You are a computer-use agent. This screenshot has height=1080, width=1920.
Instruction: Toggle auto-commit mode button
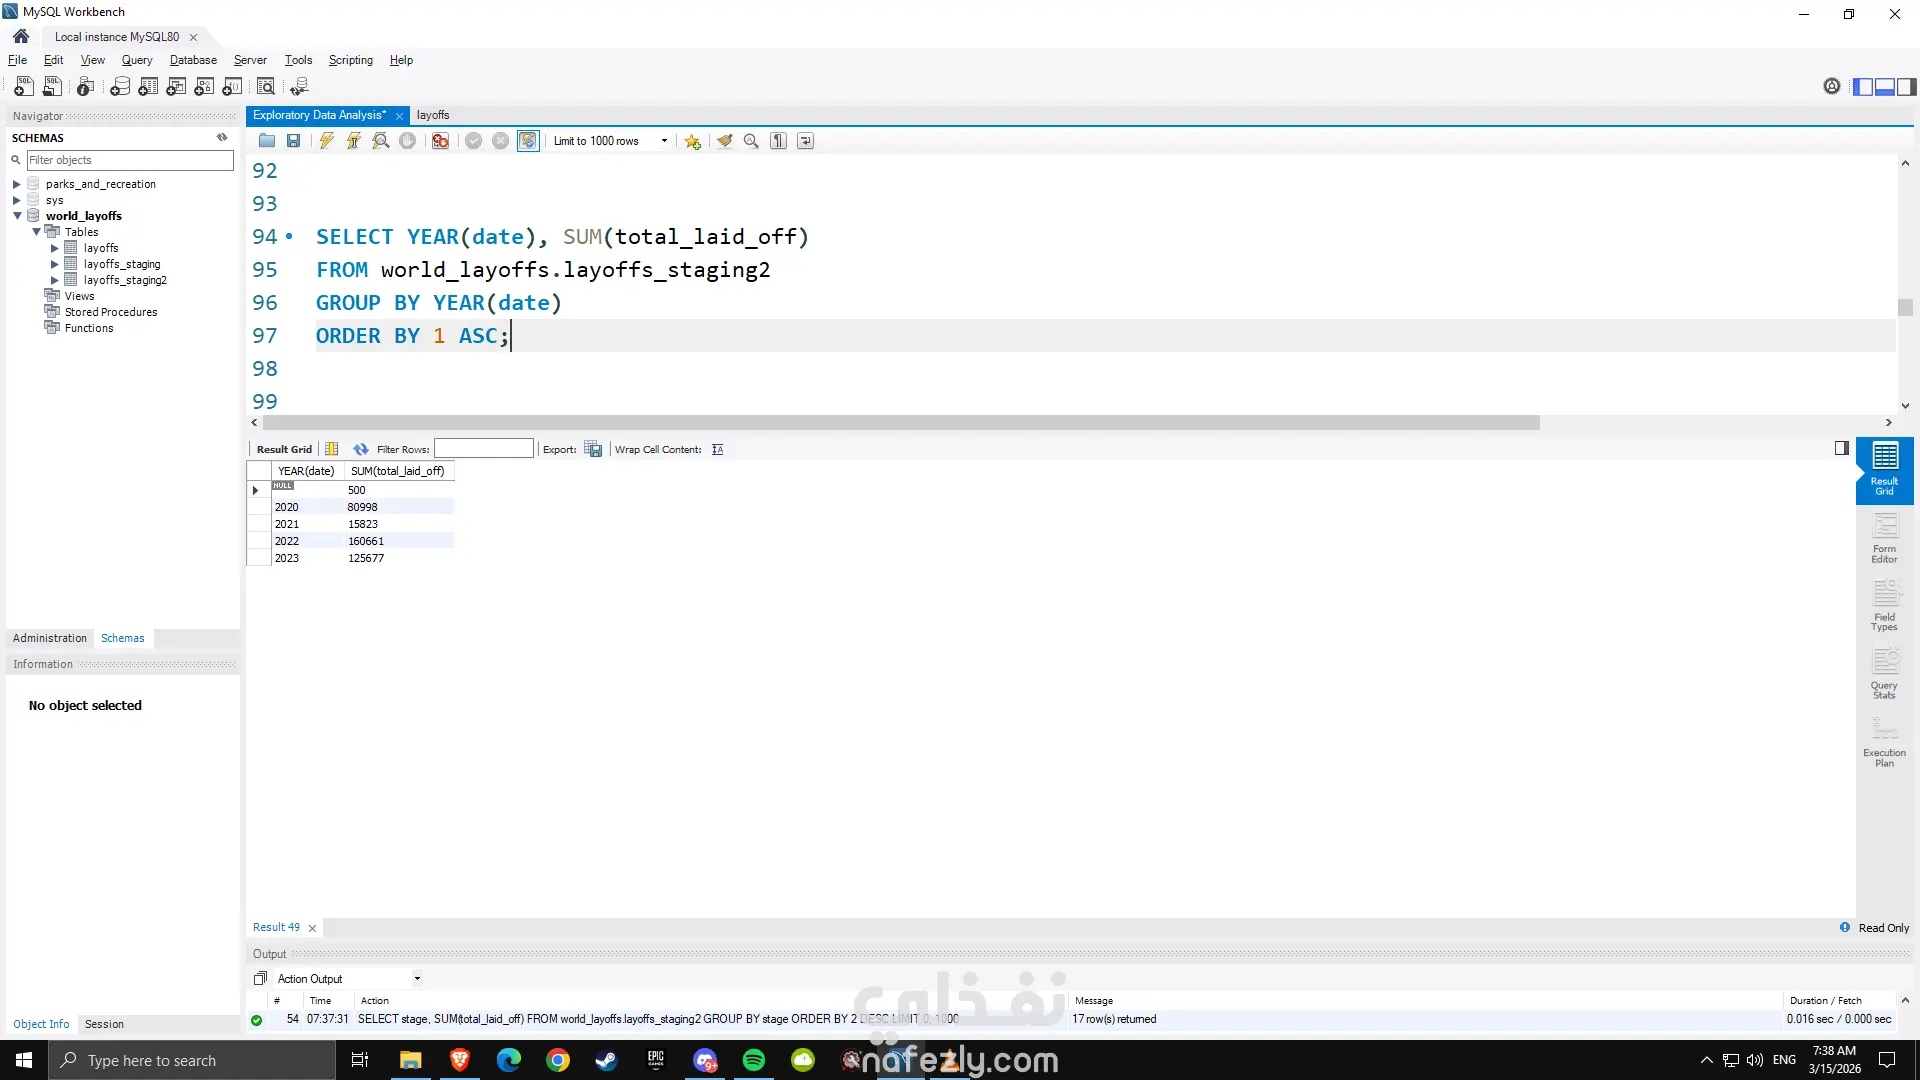point(528,141)
